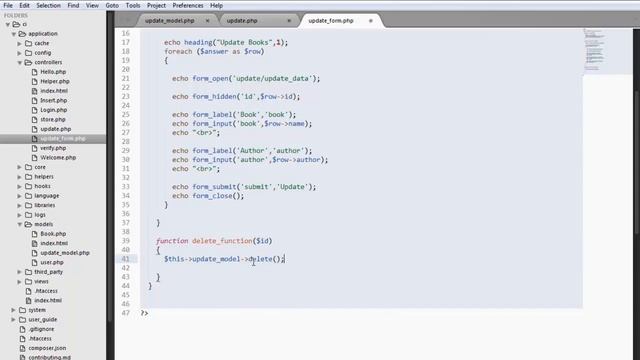Expand the views folder
The image size is (640, 360).
(20, 282)
